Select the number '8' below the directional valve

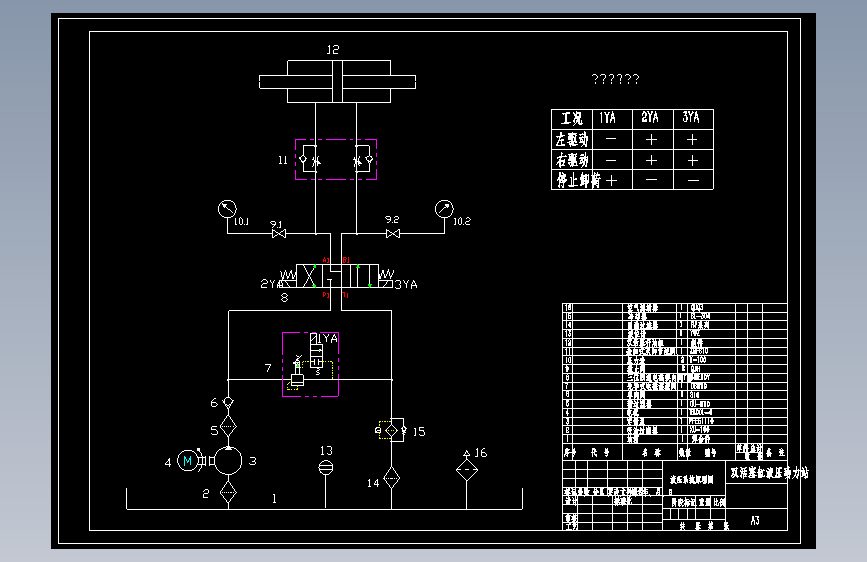(x=284, y=298)
